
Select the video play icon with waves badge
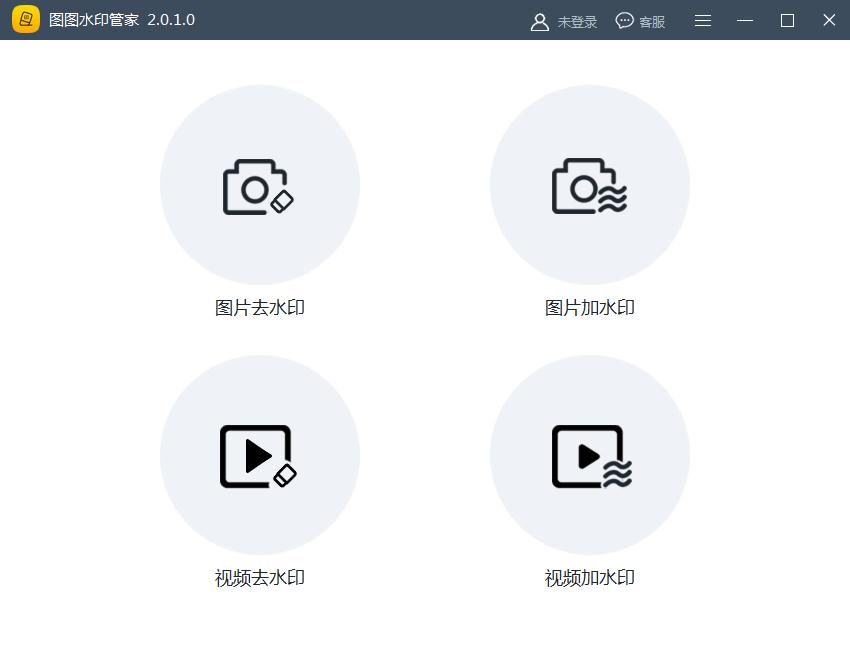click(590, 455)
